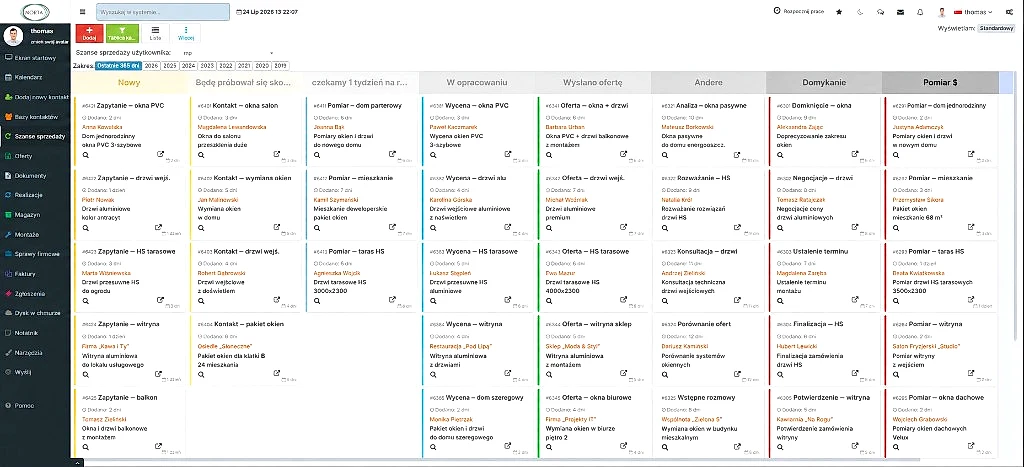Start work with Rozpocznij pracę
The image size is (1024, 467).
(x=799, y=11)
